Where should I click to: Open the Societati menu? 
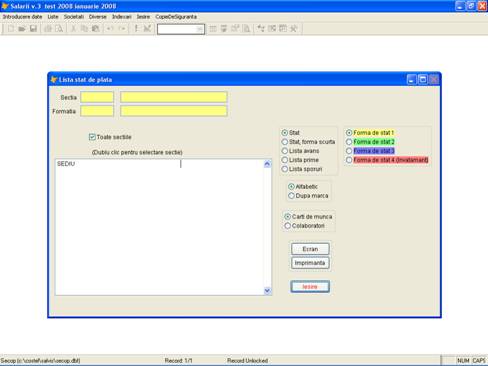pyautogui.click(x=74, y=17)
